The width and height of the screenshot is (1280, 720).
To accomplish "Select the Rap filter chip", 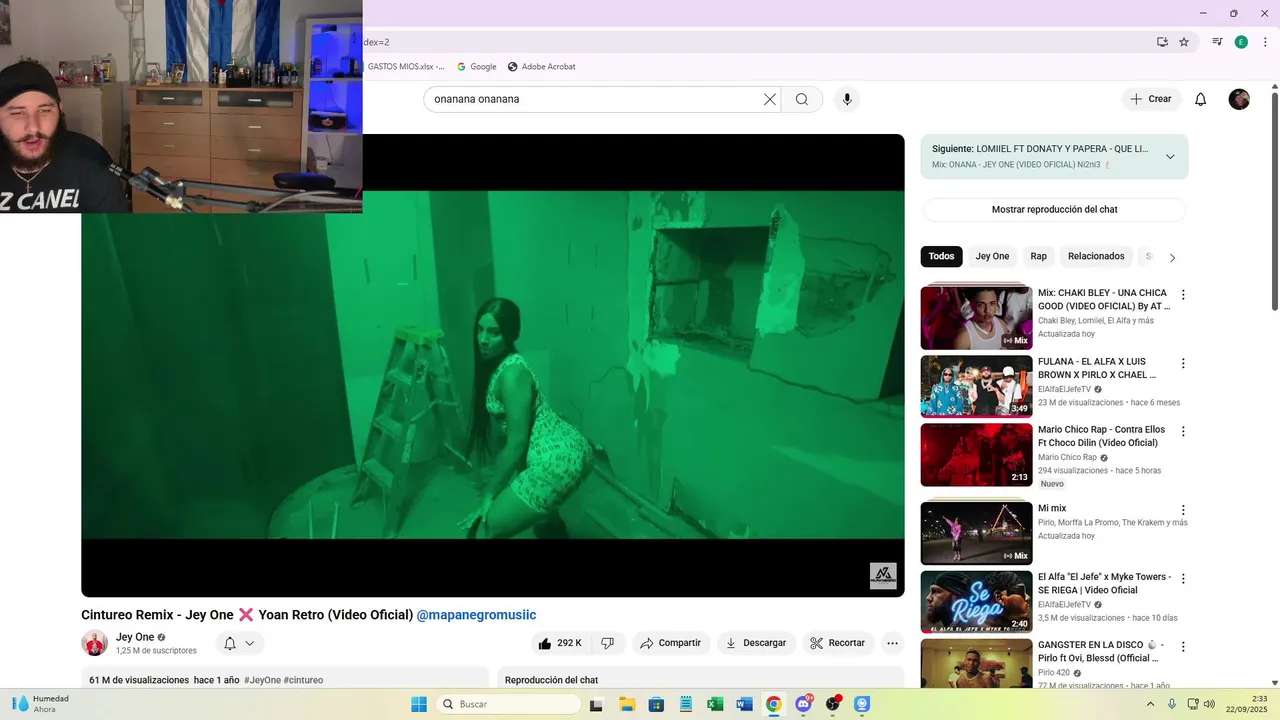I will (1039, 256).
